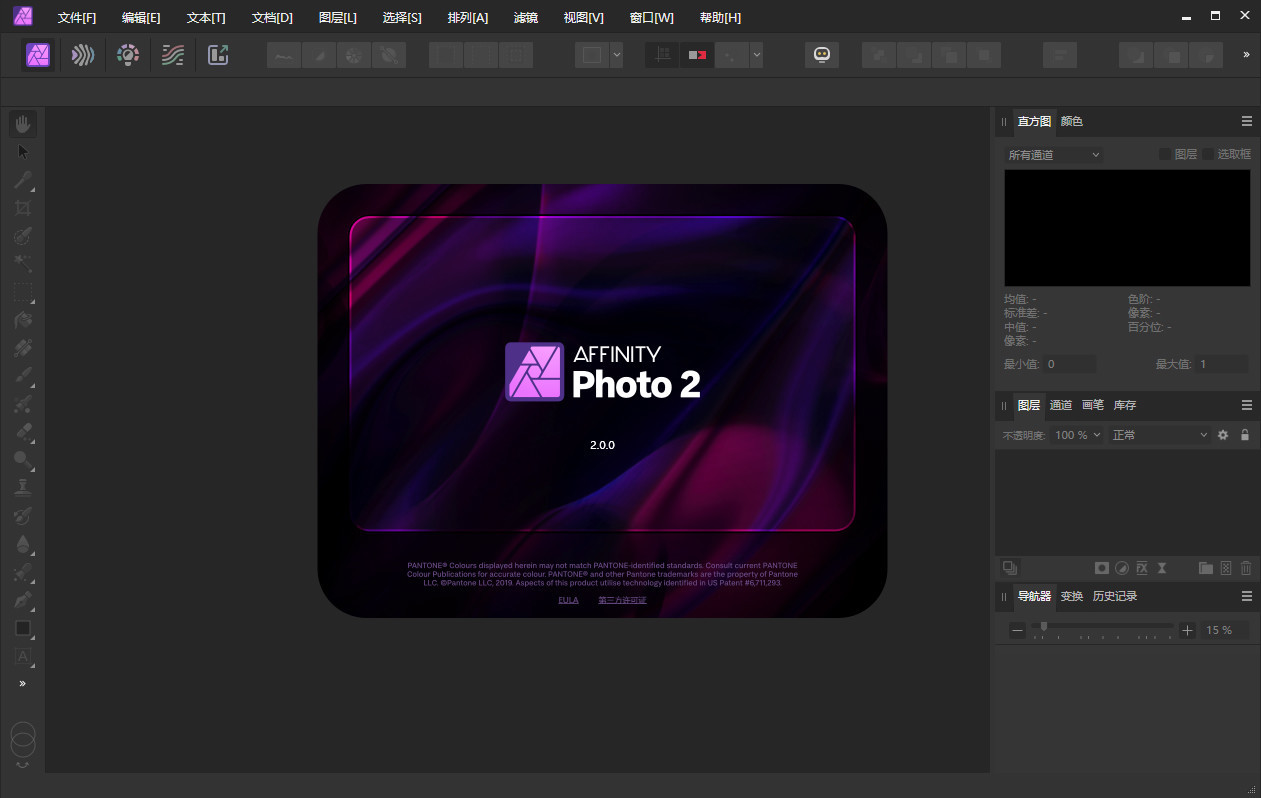
Task: Open the 正常 blend mode dropdown
Action: click(x=1158, y=434)
